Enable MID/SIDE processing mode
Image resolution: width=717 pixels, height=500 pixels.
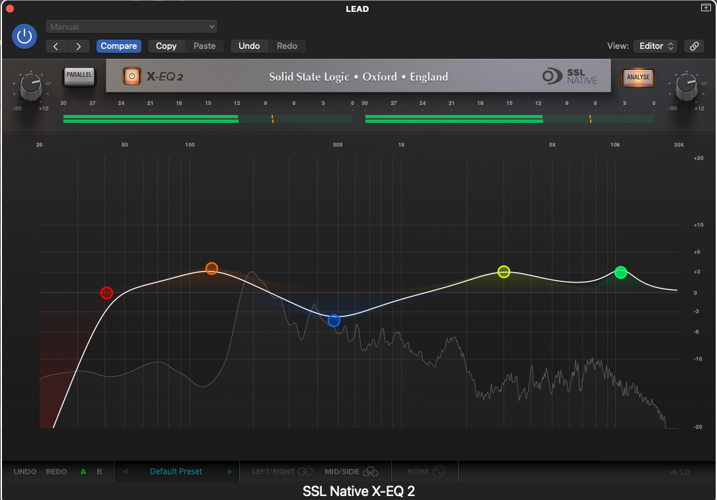pyautogui.click(x=351, y=472)
